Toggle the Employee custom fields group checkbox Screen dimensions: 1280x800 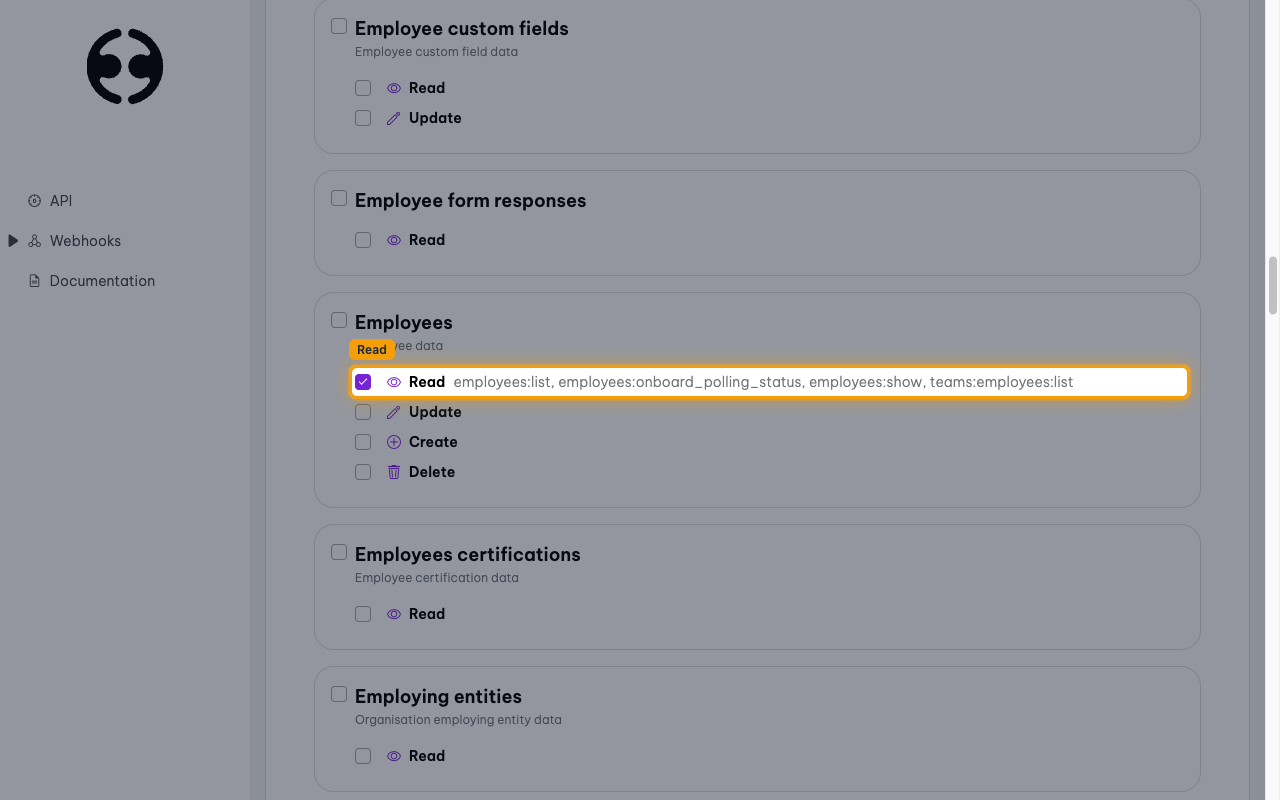coord(339,26)
